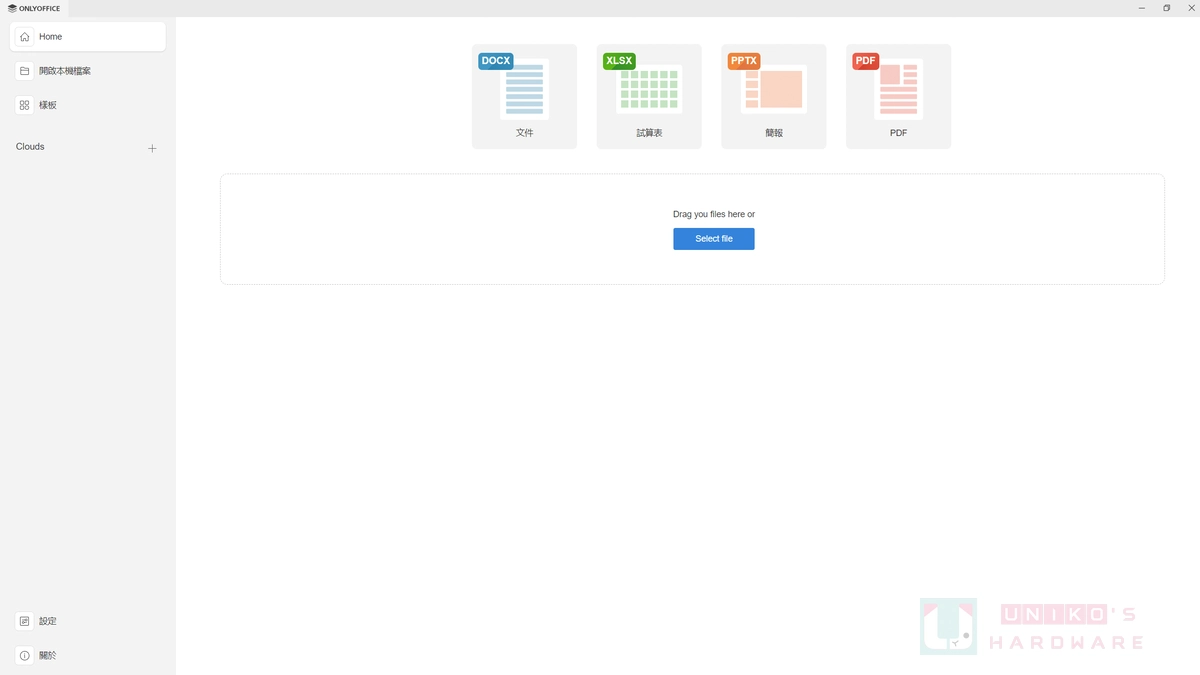Viewport: 1200px width, 675px height.
Task: Open the Home label in sidebar
Action: point(50,37)
